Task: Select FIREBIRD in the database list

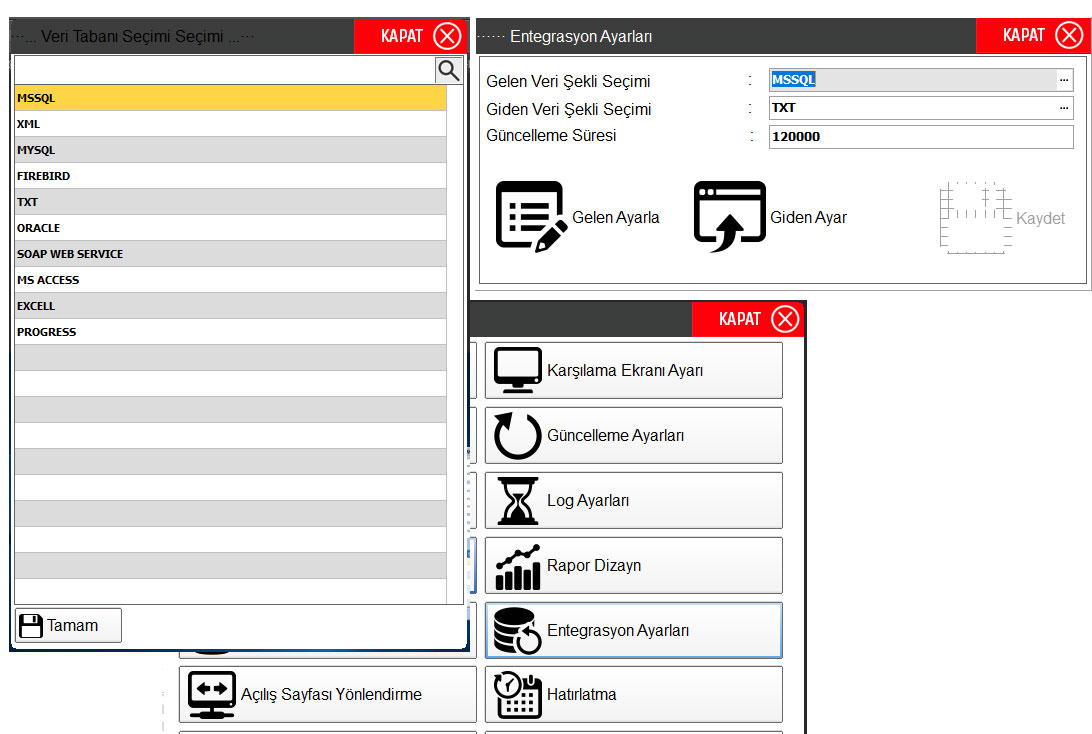Action: click(230, 176)
